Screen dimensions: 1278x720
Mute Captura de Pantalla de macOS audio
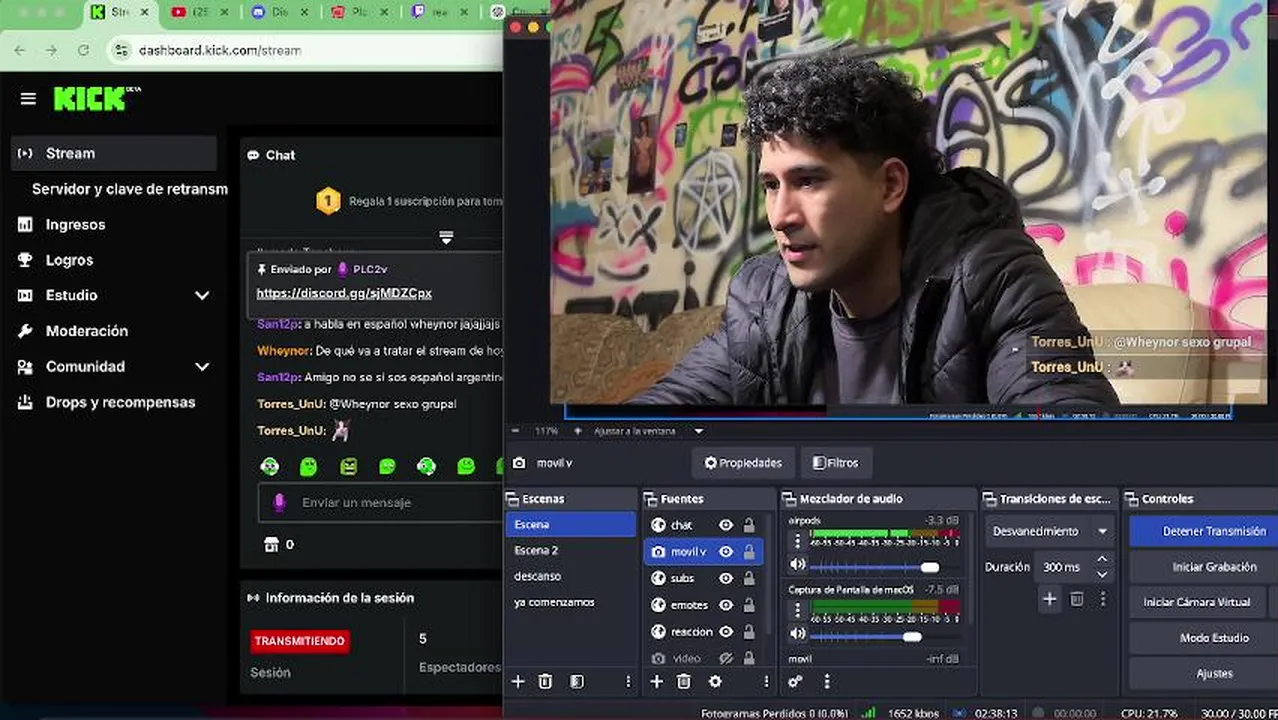798,634
